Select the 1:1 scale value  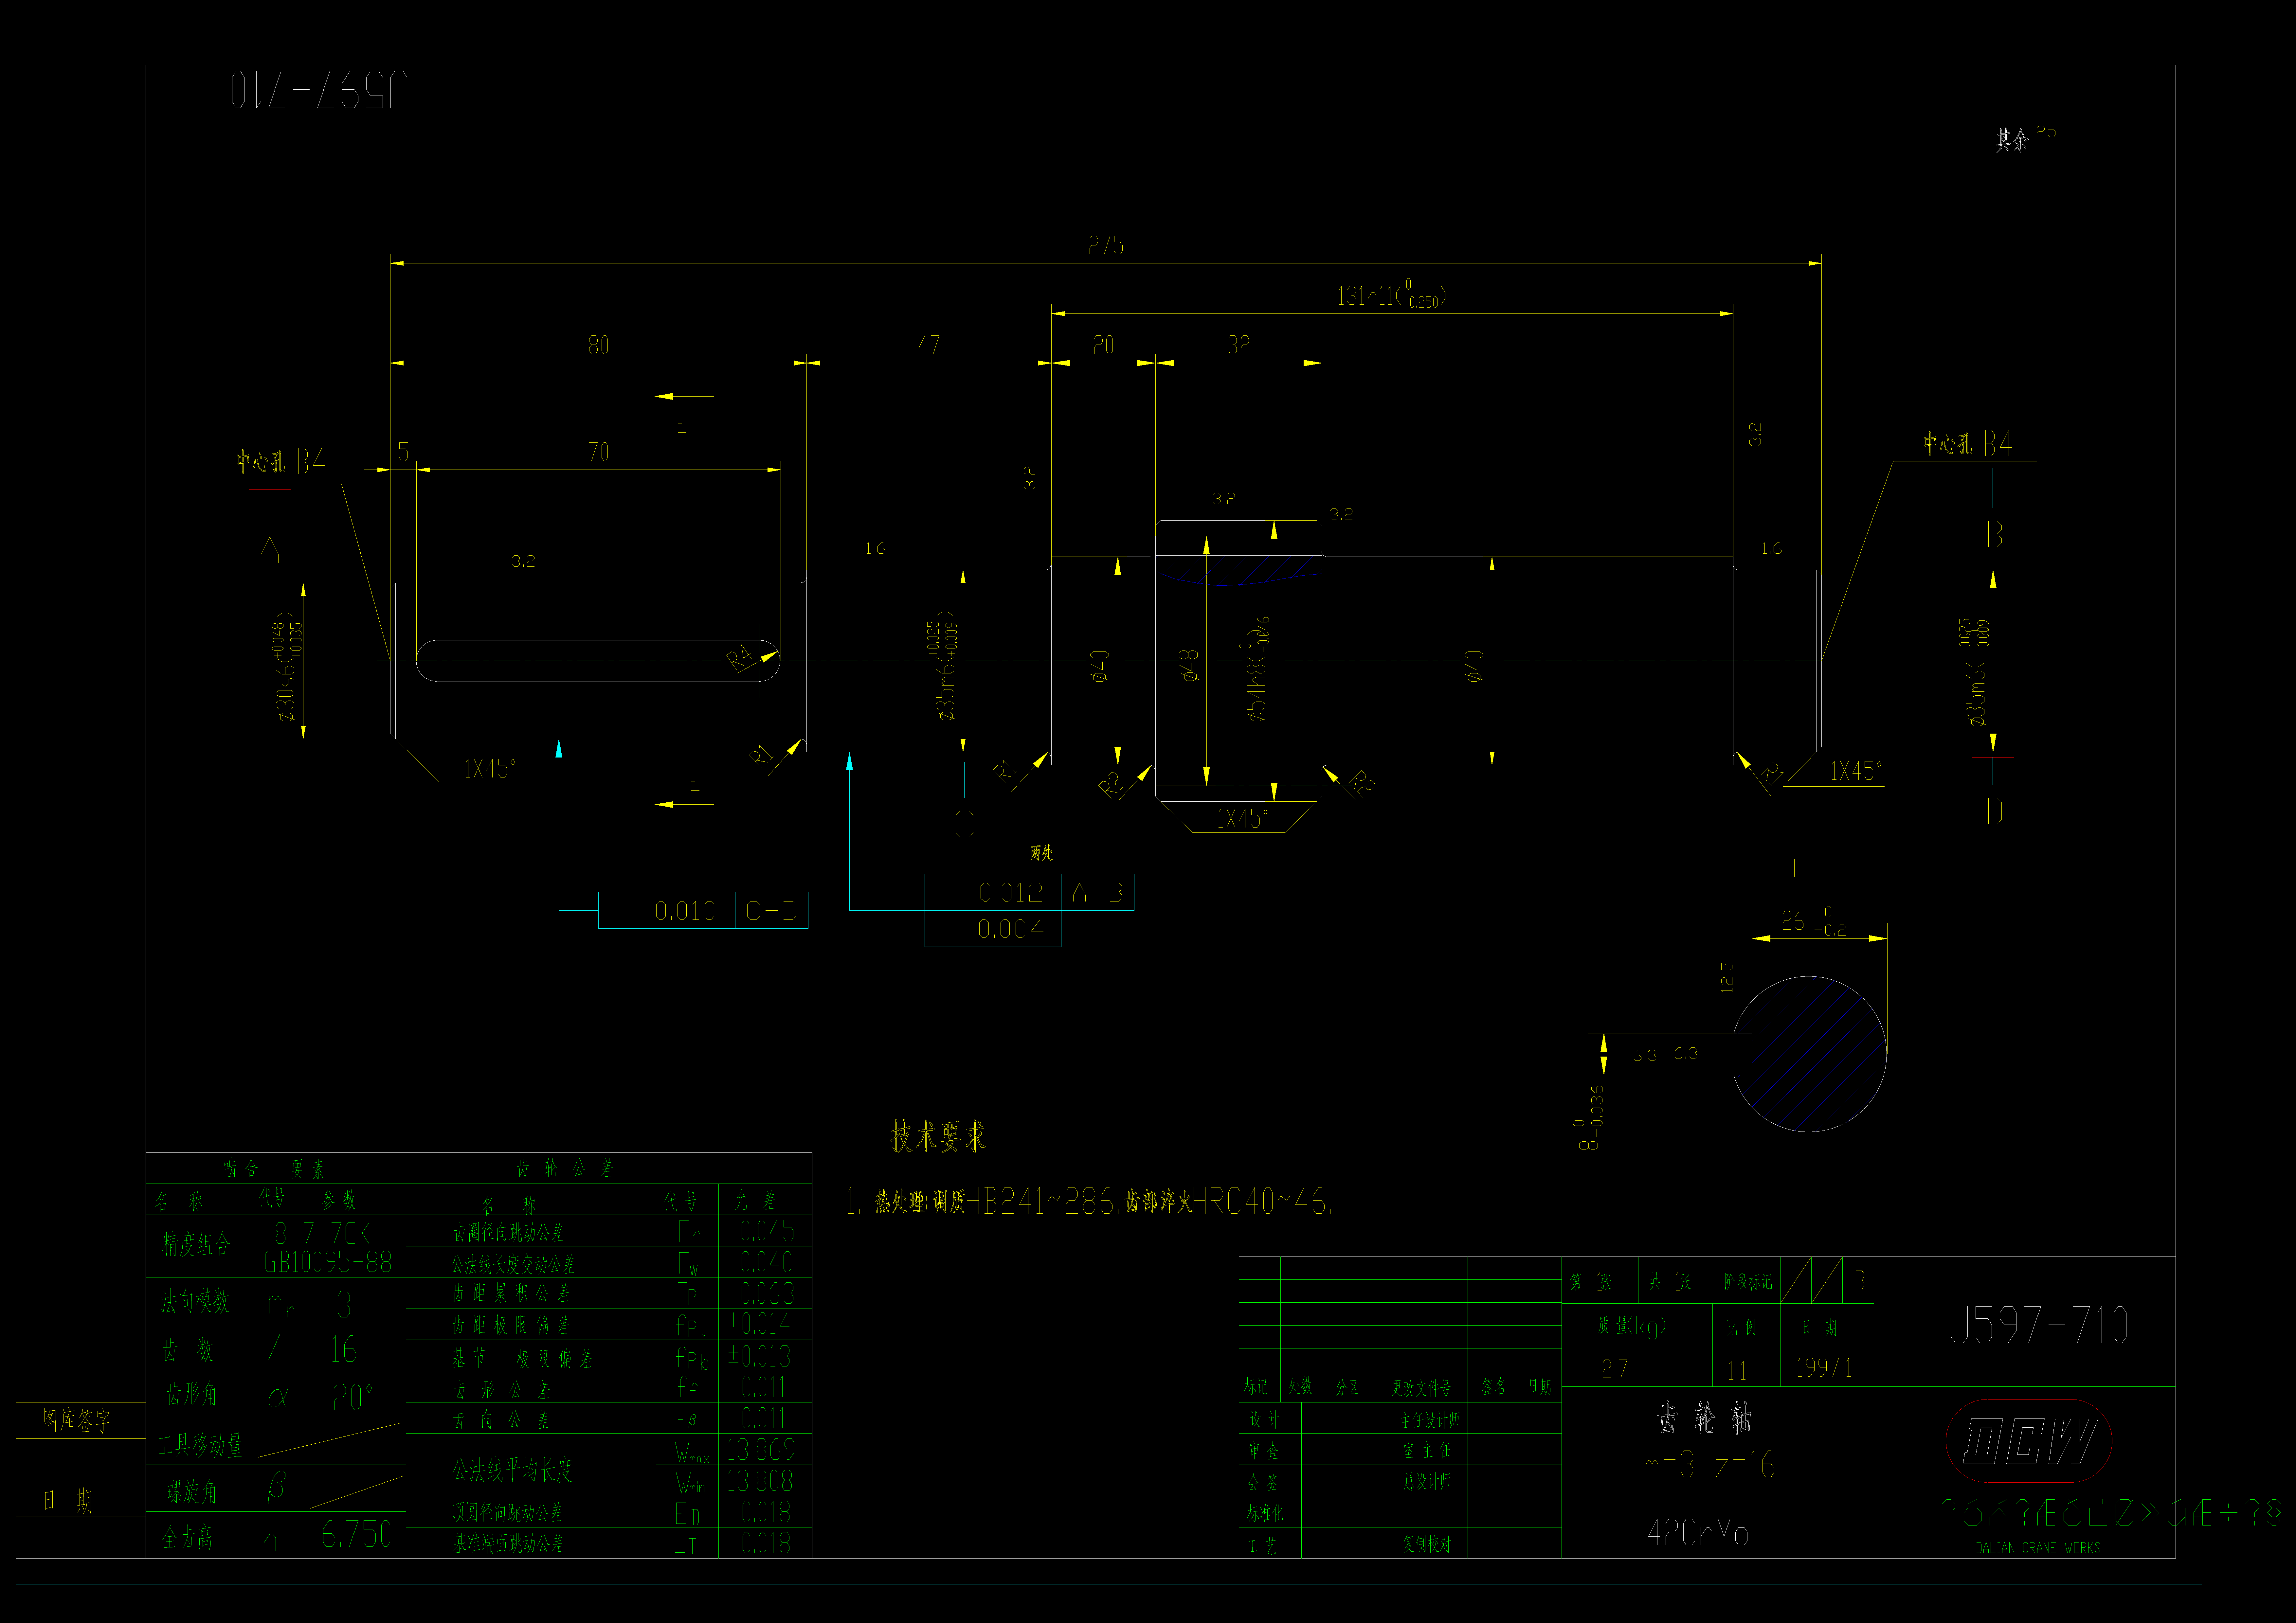tap(1737, 1370)
